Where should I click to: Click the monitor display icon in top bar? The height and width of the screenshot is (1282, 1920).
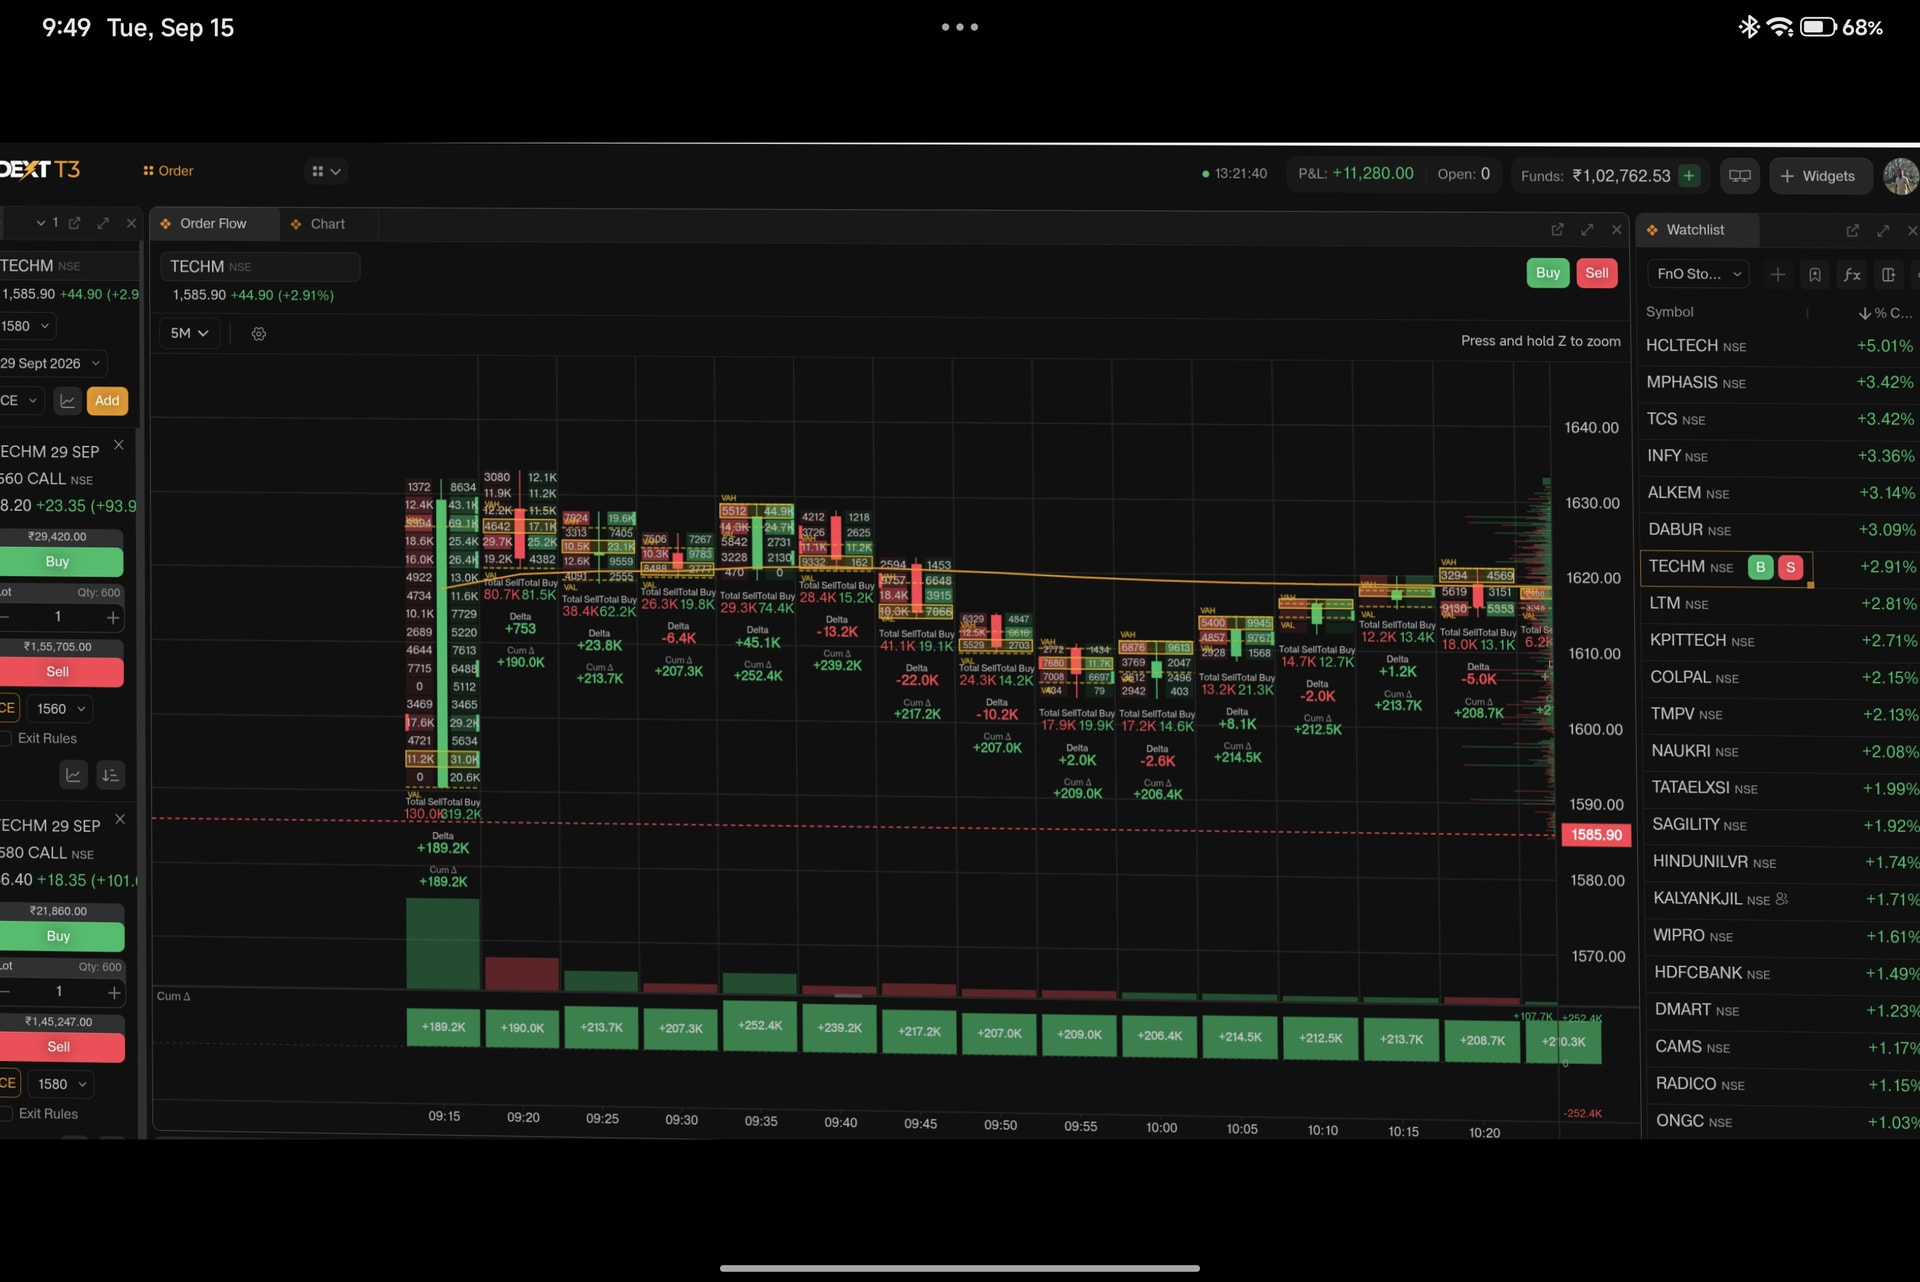click(x=1740, y=175)
